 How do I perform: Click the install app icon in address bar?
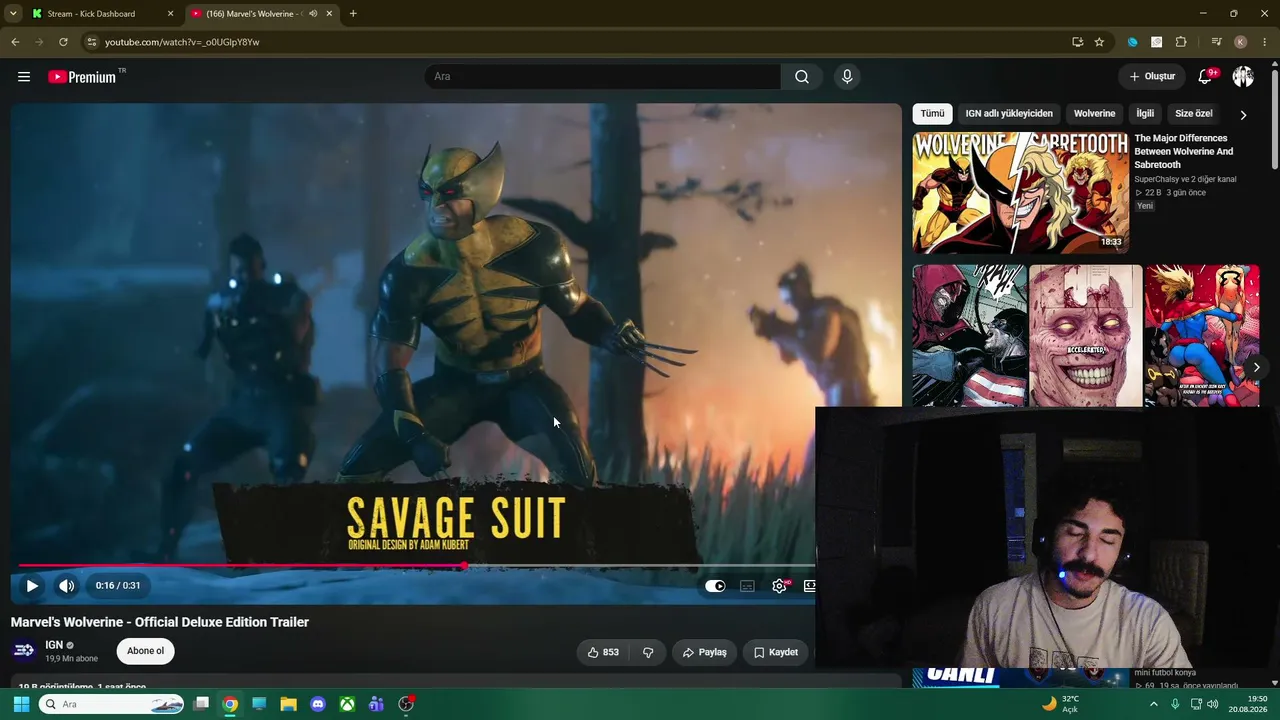click(x=1077, y=42)
